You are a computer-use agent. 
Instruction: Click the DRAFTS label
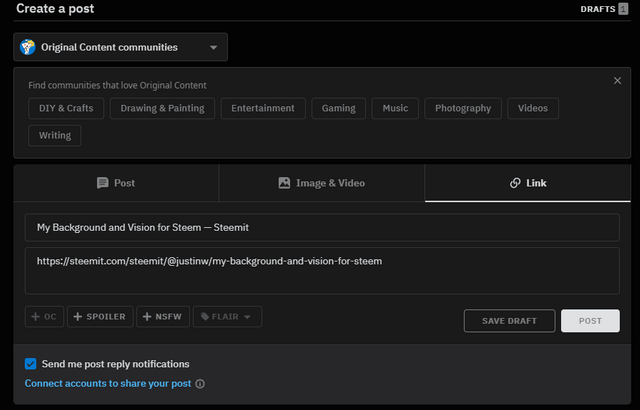[x=598, y=9]
